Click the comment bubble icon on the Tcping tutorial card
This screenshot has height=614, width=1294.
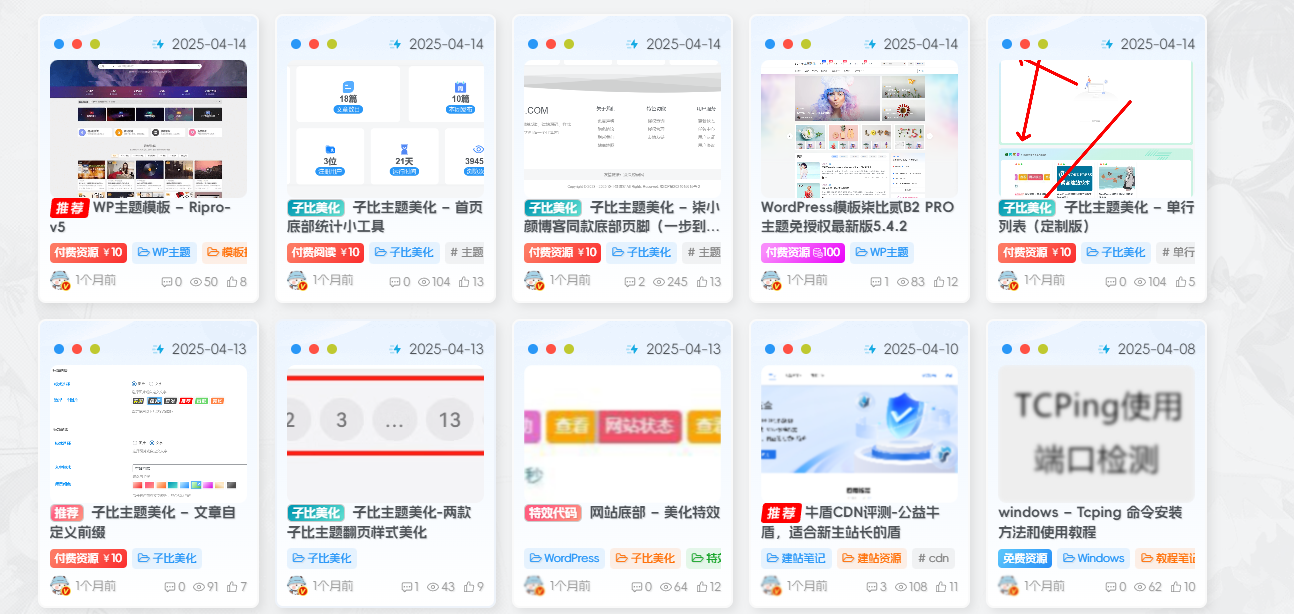1109,586
